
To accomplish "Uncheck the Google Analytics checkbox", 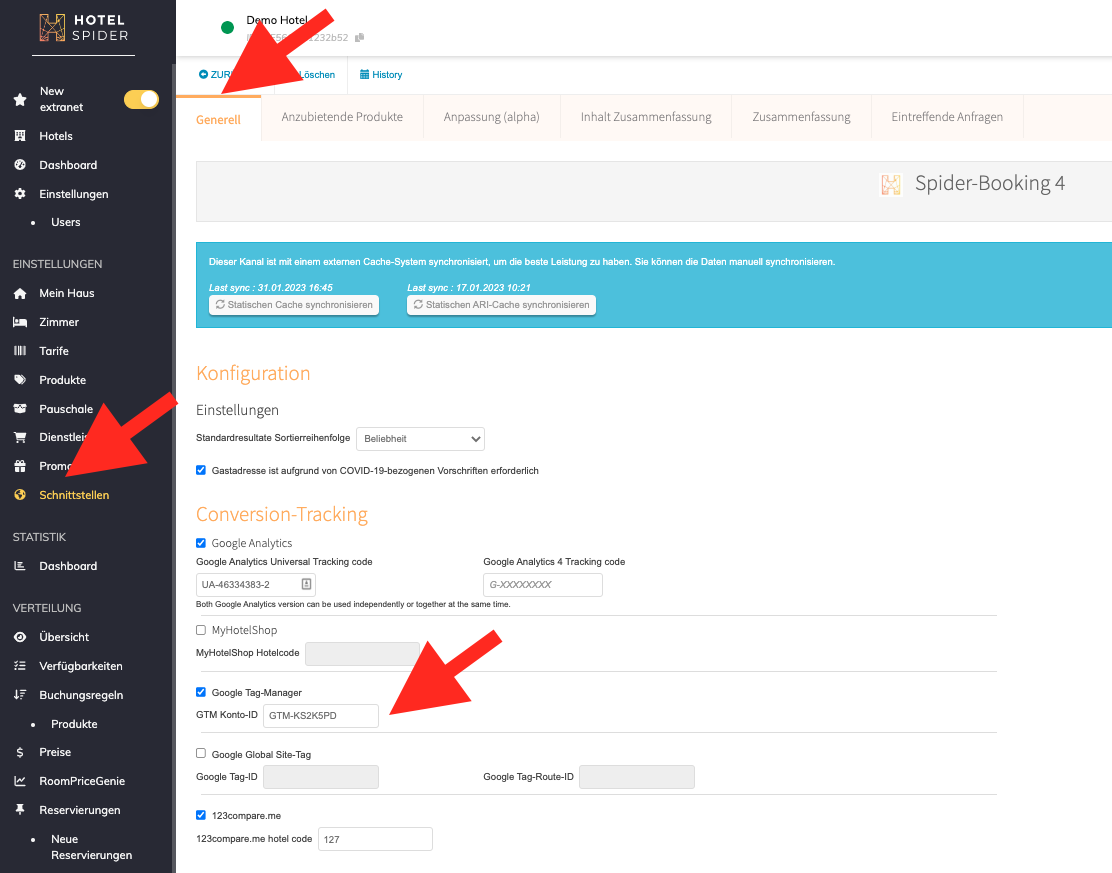I will pos(201,543).
